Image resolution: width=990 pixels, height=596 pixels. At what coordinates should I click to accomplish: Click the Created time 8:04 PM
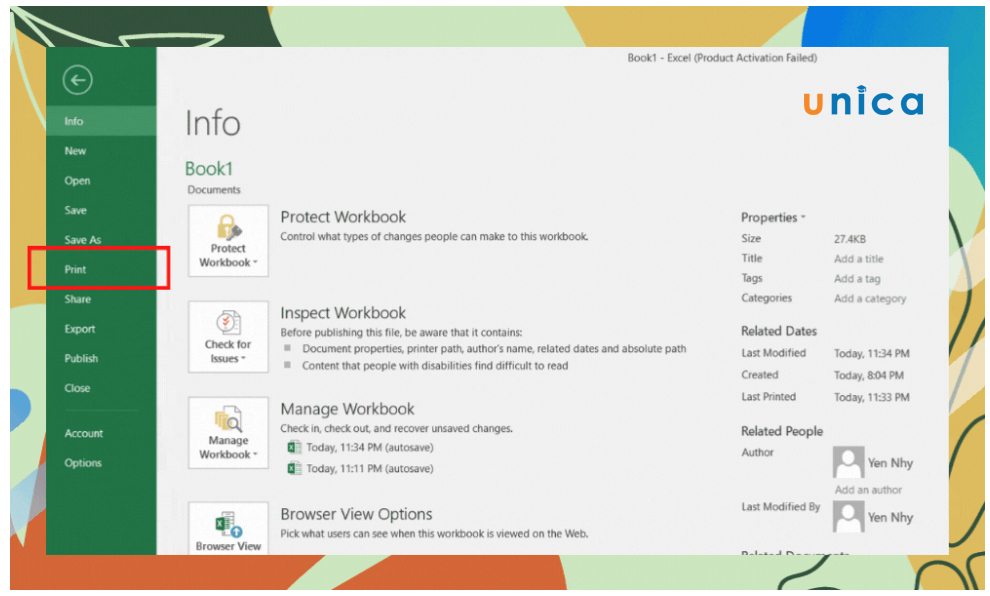click(x=869, y=376)
